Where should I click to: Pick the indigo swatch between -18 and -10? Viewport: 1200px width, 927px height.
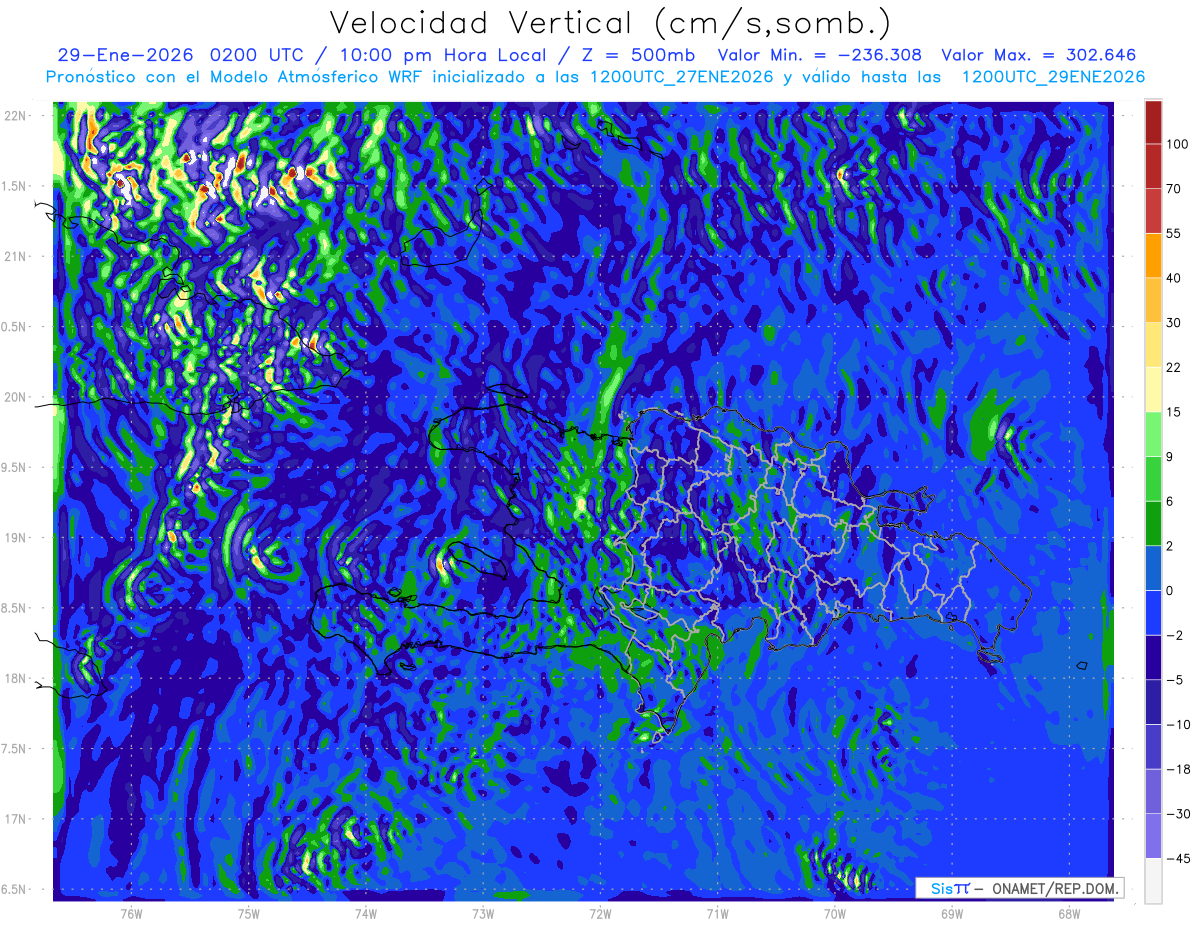point(1153,746)
